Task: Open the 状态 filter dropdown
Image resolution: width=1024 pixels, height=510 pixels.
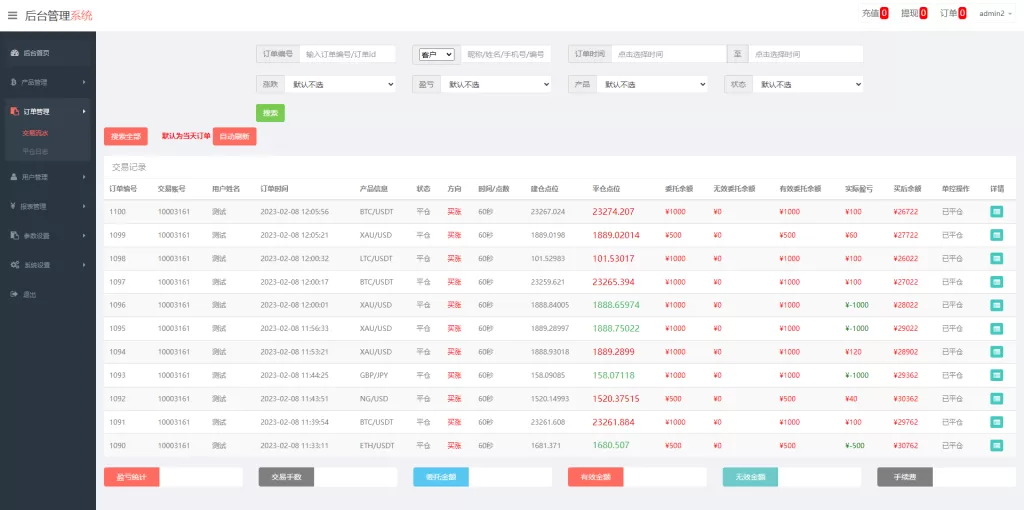Action: (x=808, y=84)
